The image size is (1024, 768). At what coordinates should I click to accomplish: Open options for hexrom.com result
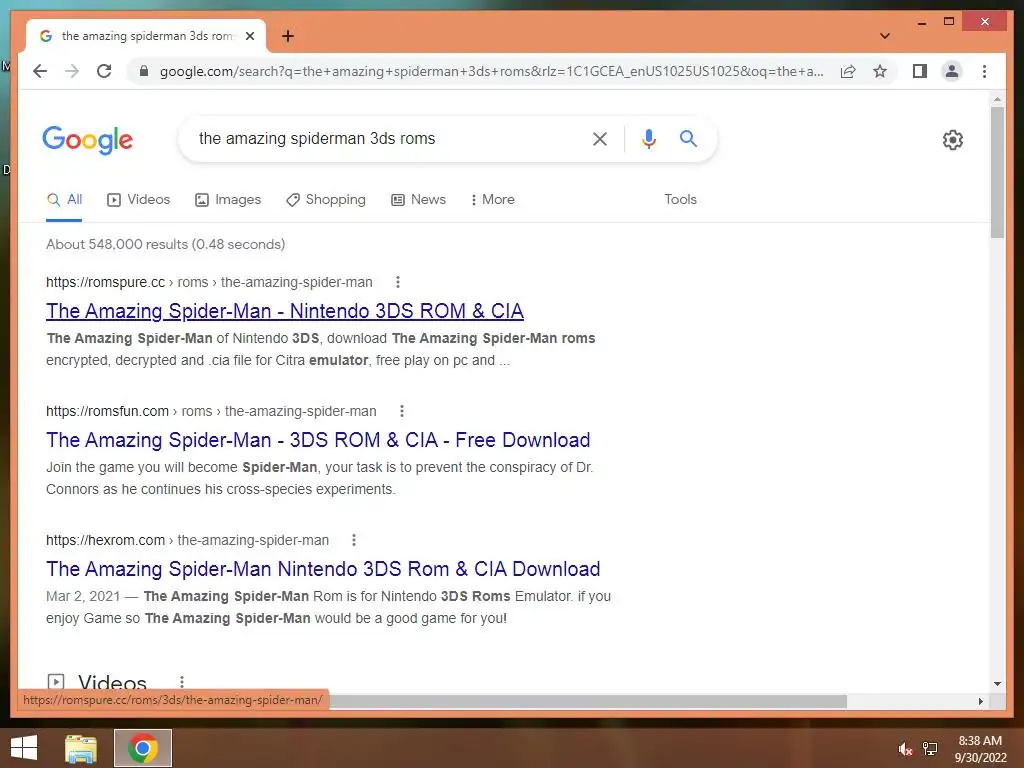tap(354, 540)
